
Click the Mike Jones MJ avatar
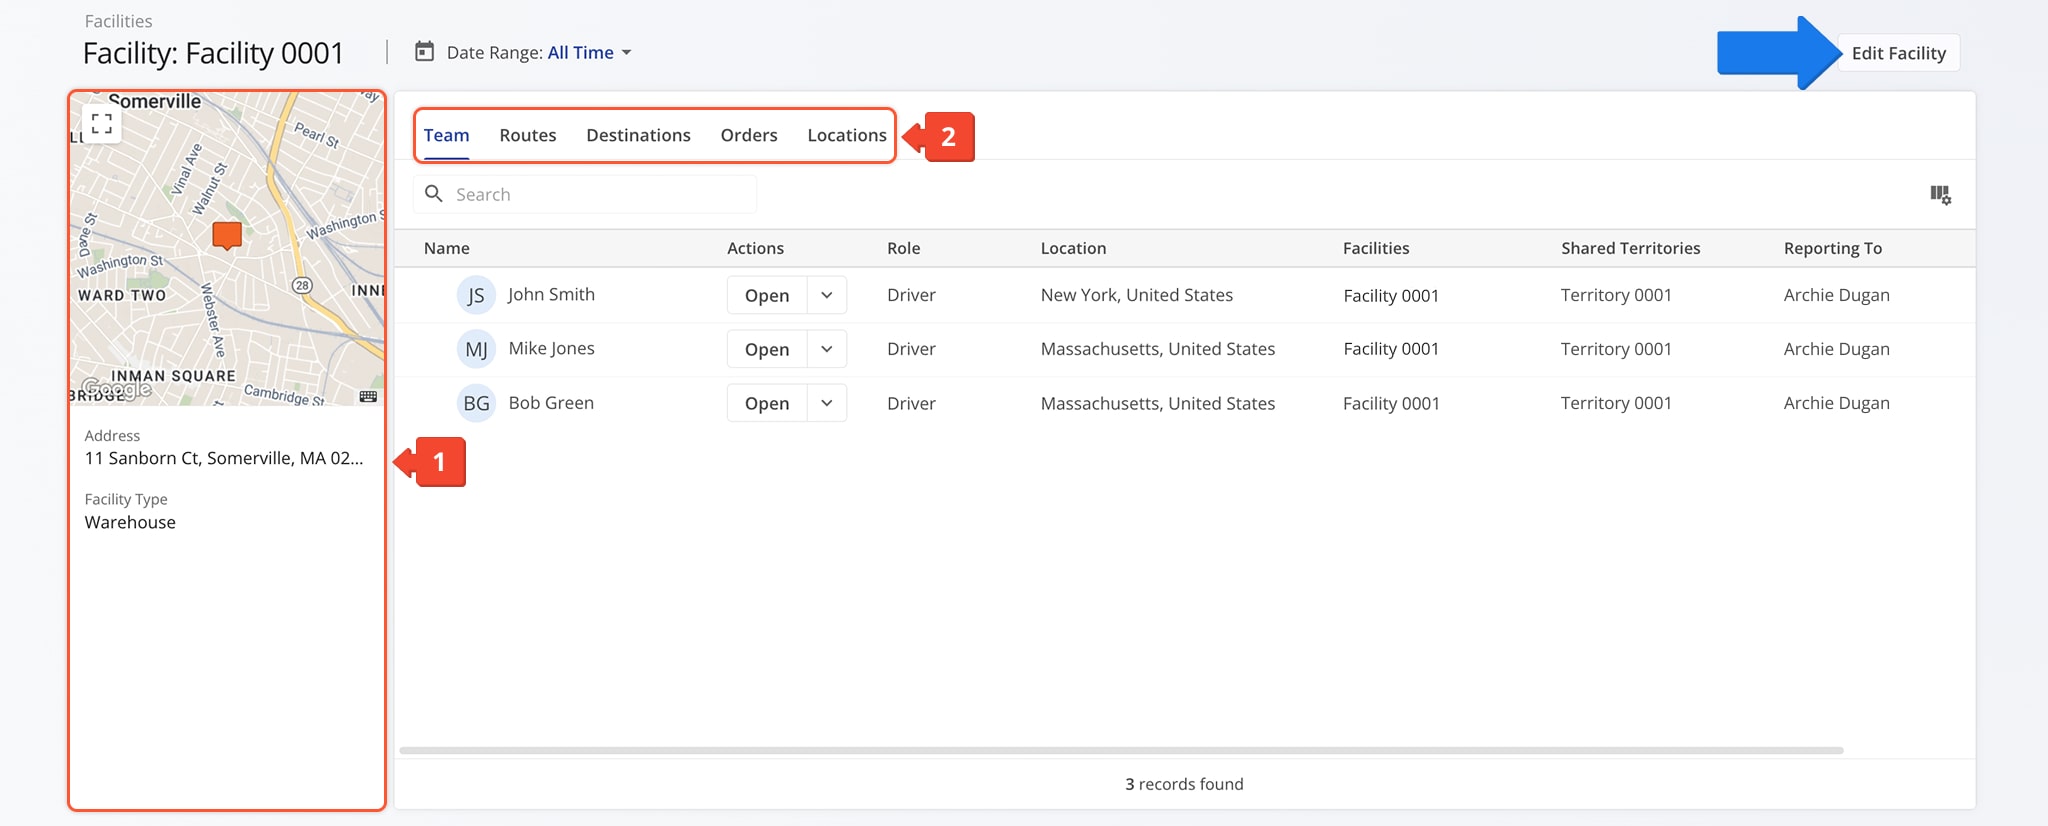click(x=476, y=349)
